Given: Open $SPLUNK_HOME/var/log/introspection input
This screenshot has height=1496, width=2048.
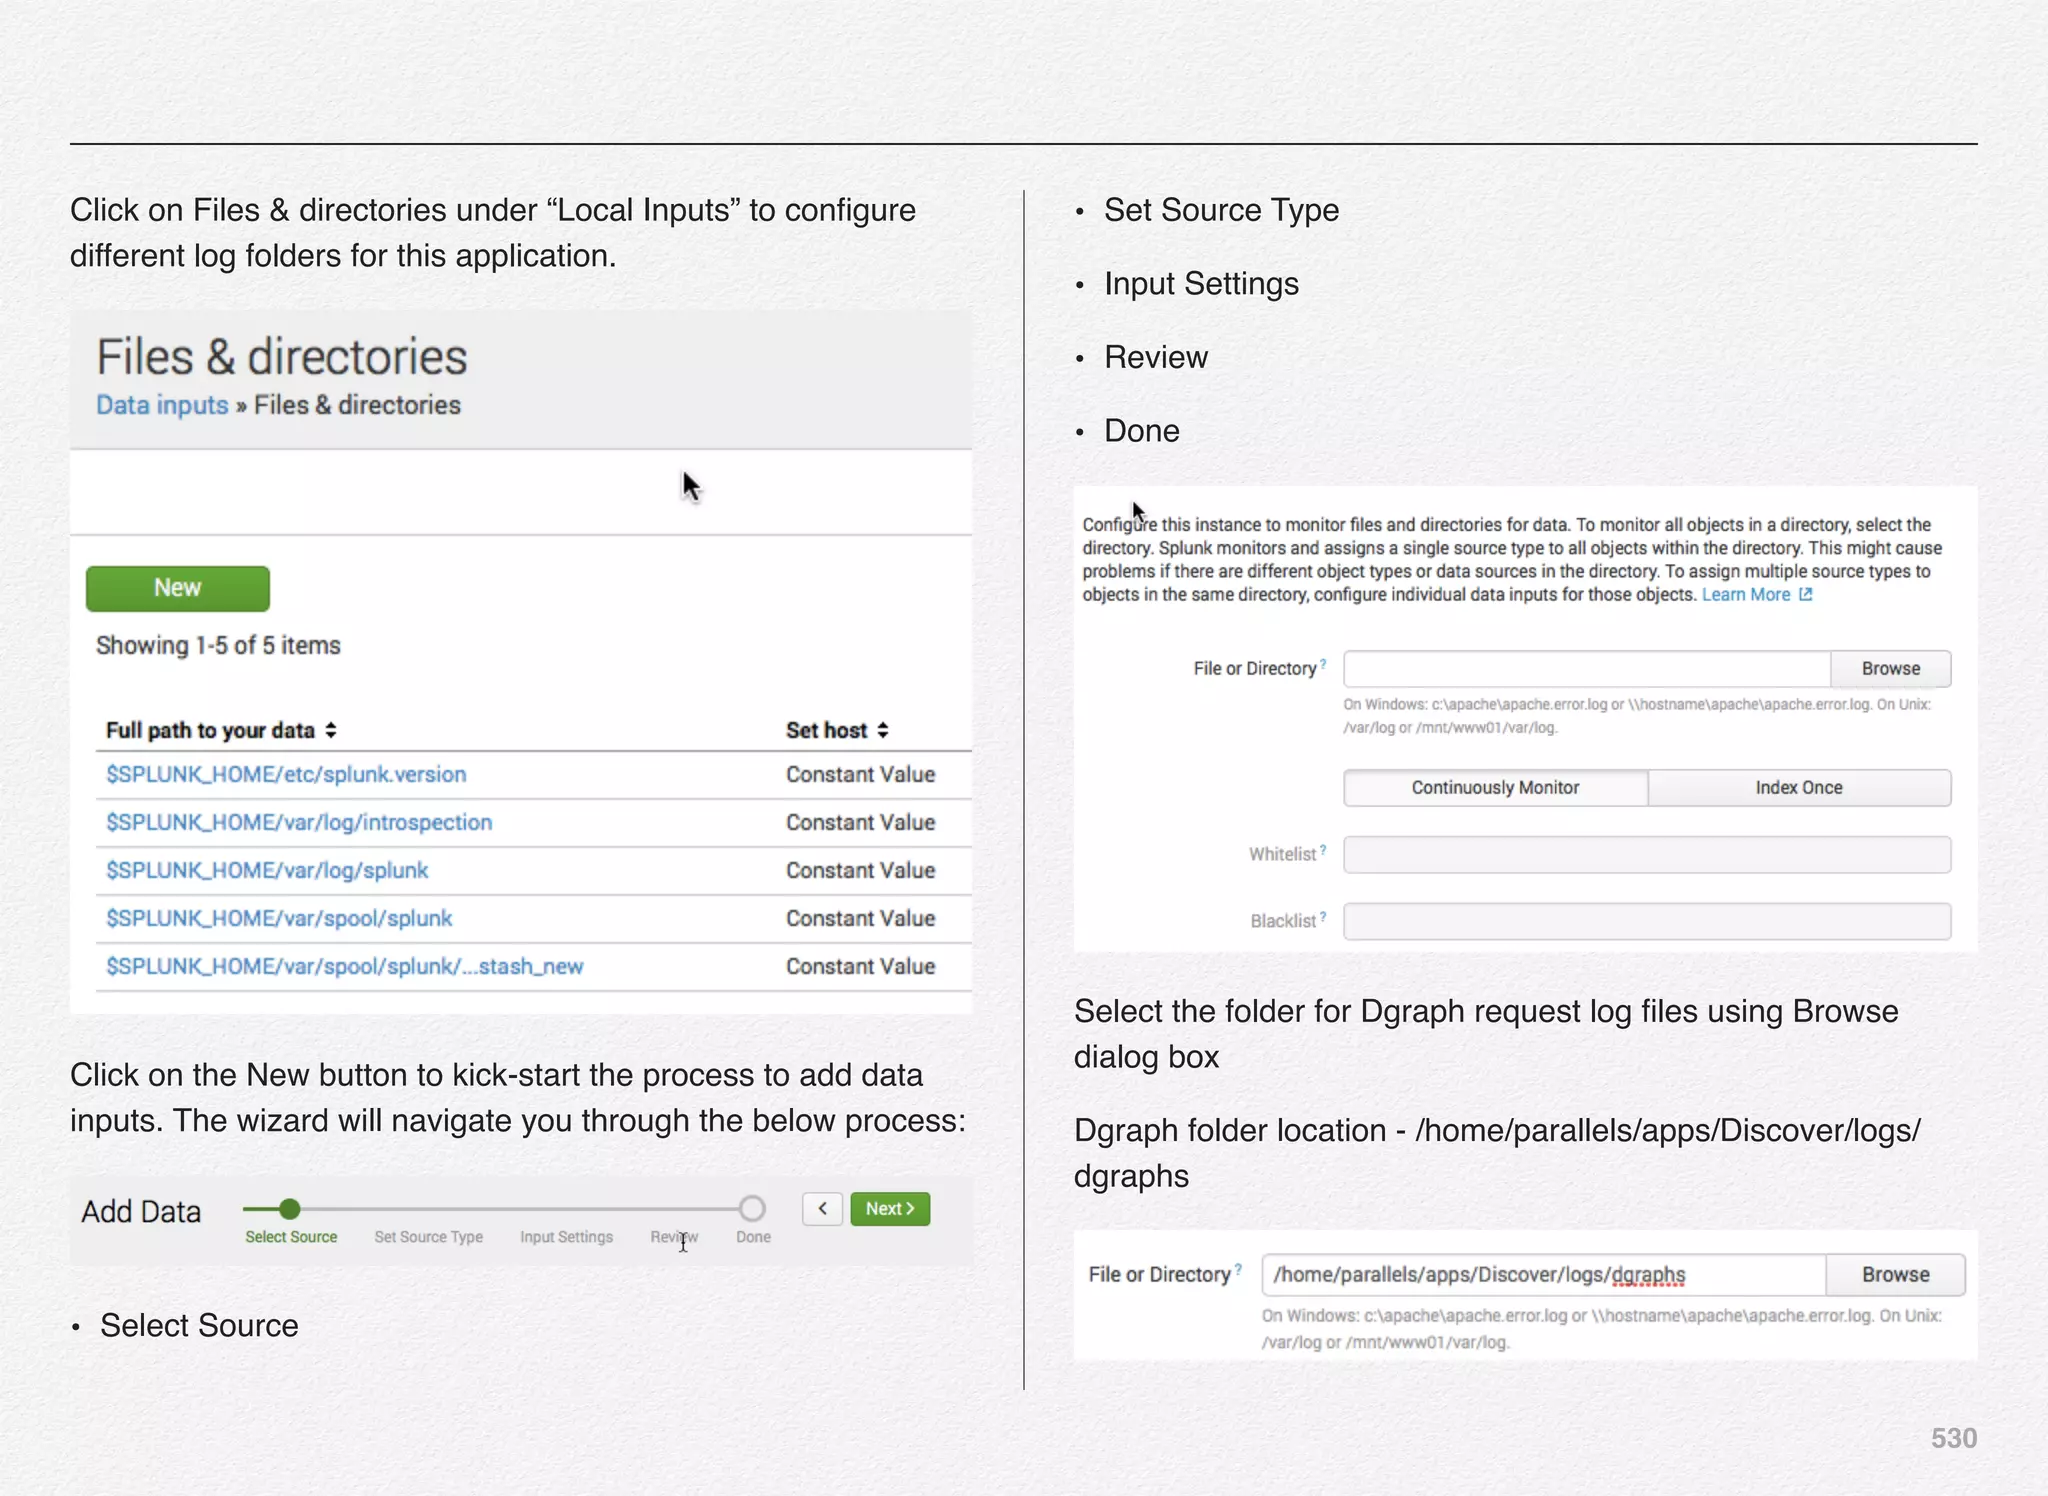Looking at the screenshot, I should pos(299,822).
